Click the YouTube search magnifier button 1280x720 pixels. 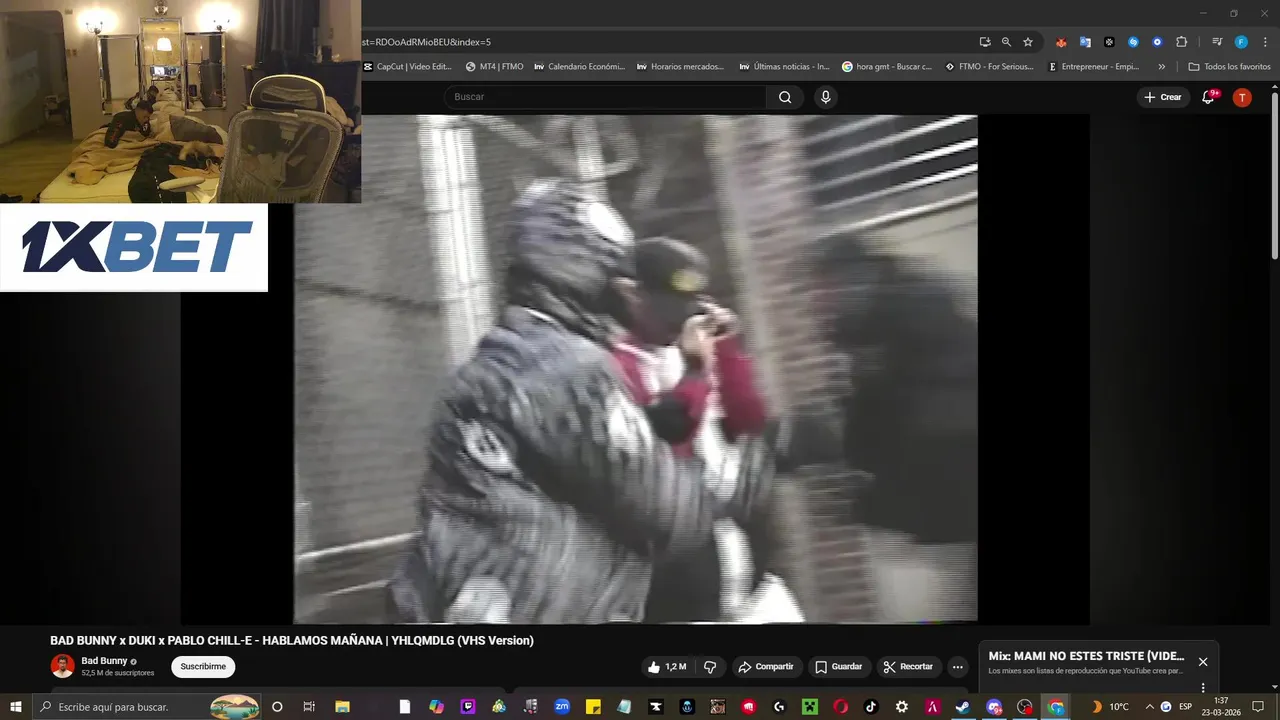(785, 97)
